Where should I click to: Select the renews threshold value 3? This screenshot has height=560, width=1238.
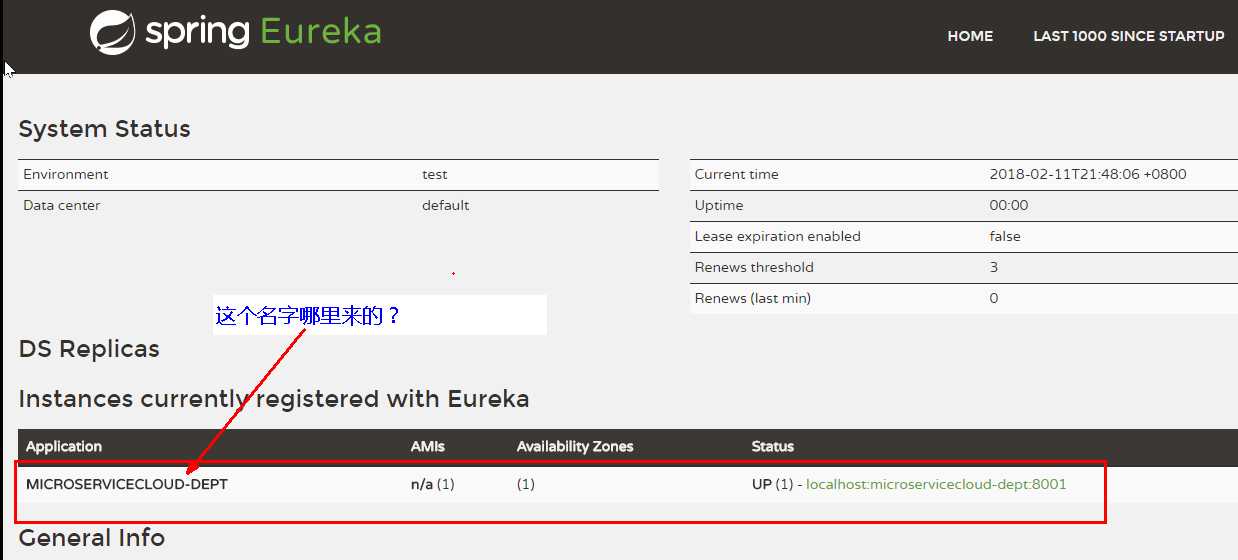[x=994, y=267]
